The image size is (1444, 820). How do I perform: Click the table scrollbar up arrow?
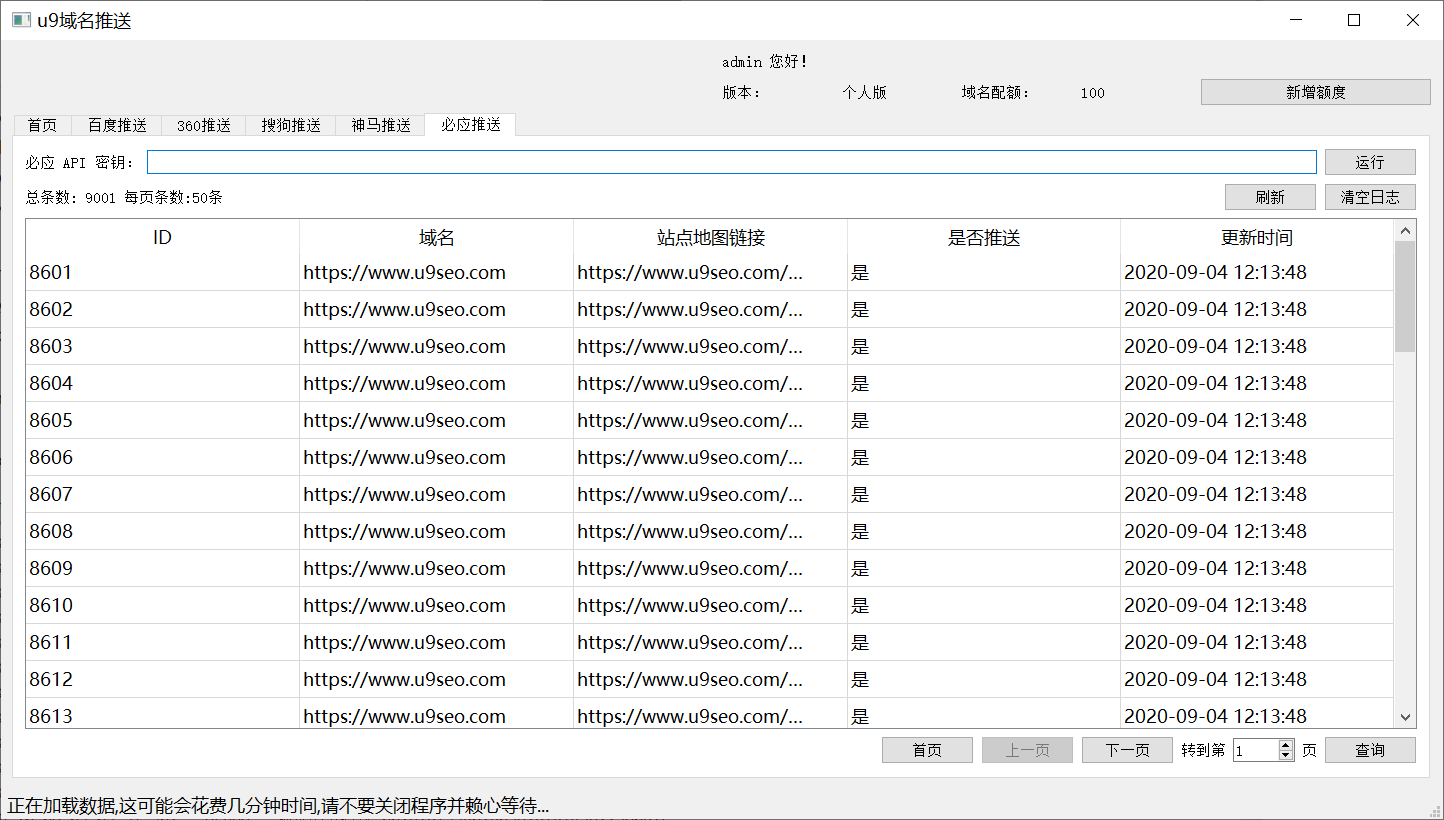click(1405, 231)
